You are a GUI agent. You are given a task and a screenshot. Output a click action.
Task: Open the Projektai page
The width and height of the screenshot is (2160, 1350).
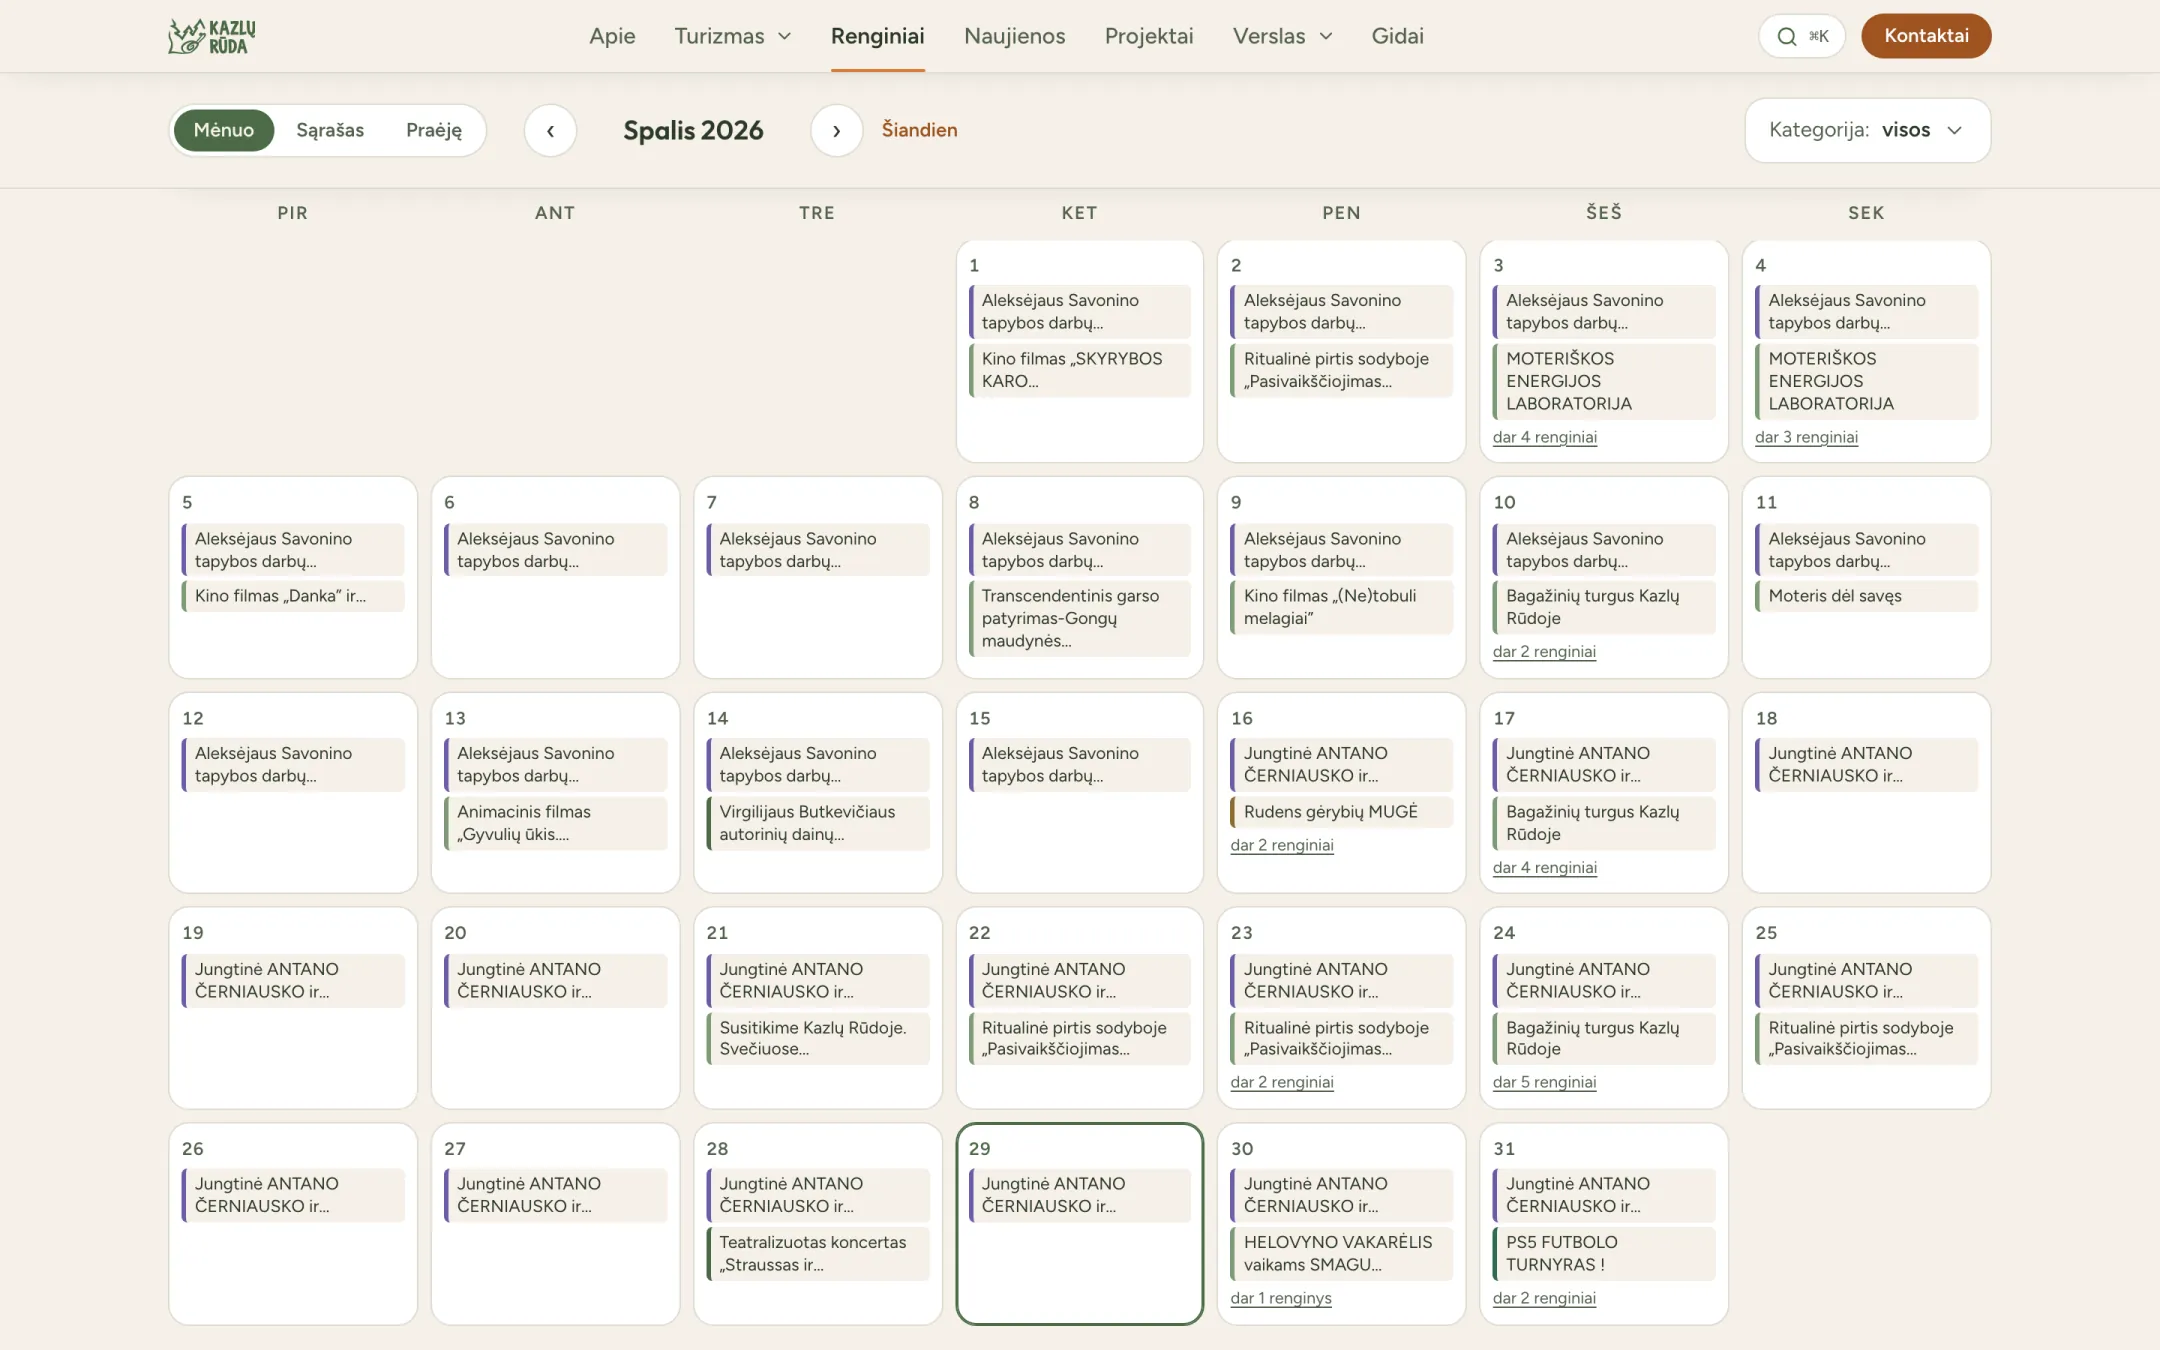pos(1149,36)
